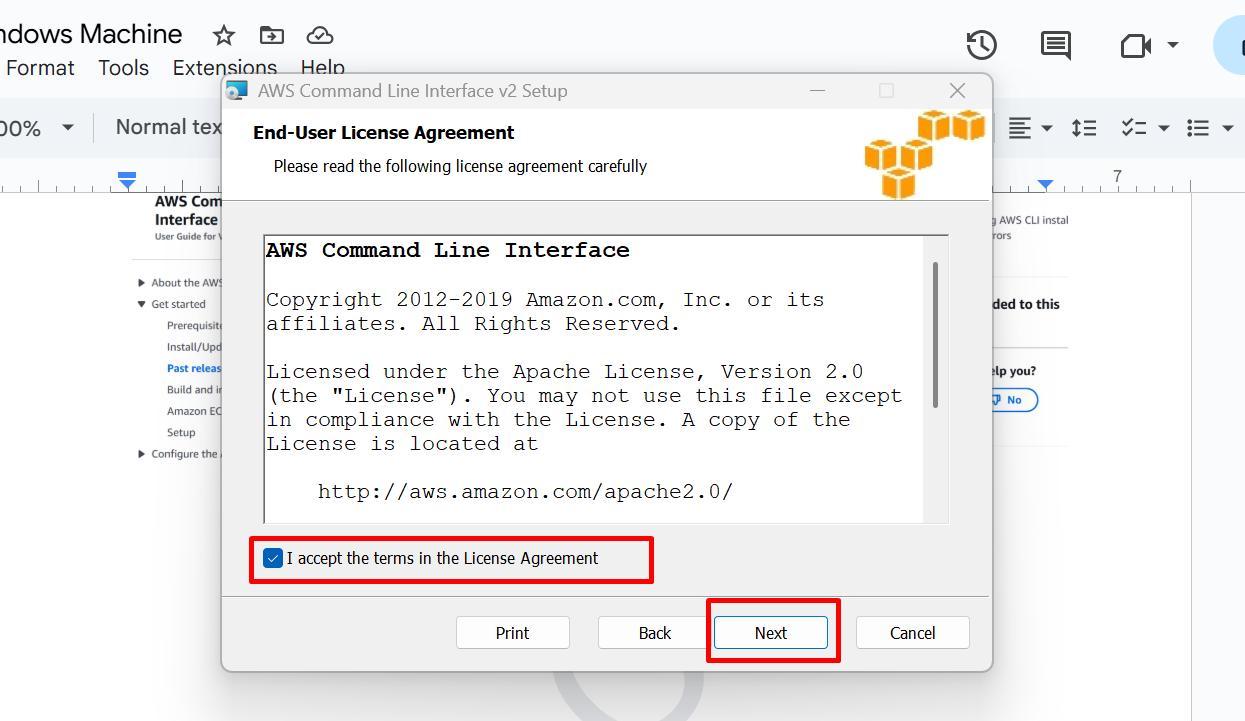Open the comments history icon

[1056, 45]
